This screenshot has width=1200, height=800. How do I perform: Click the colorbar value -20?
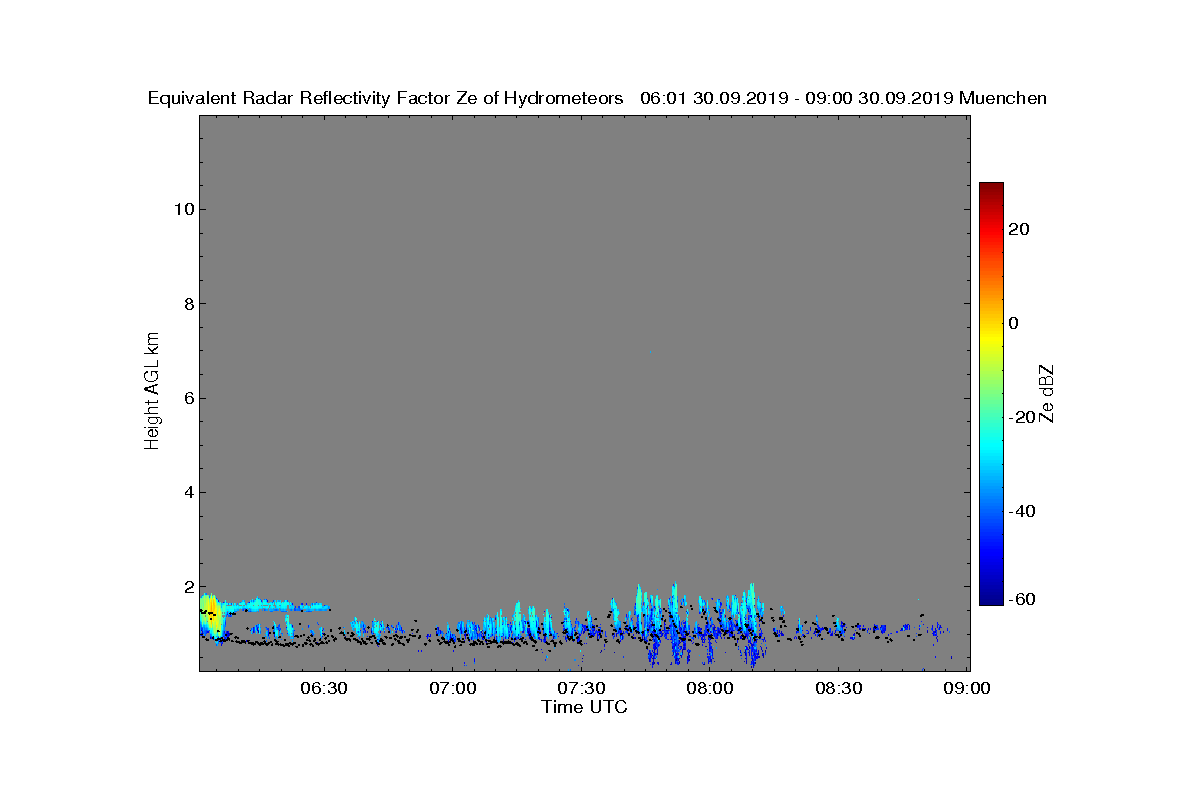click(1019, 418)
